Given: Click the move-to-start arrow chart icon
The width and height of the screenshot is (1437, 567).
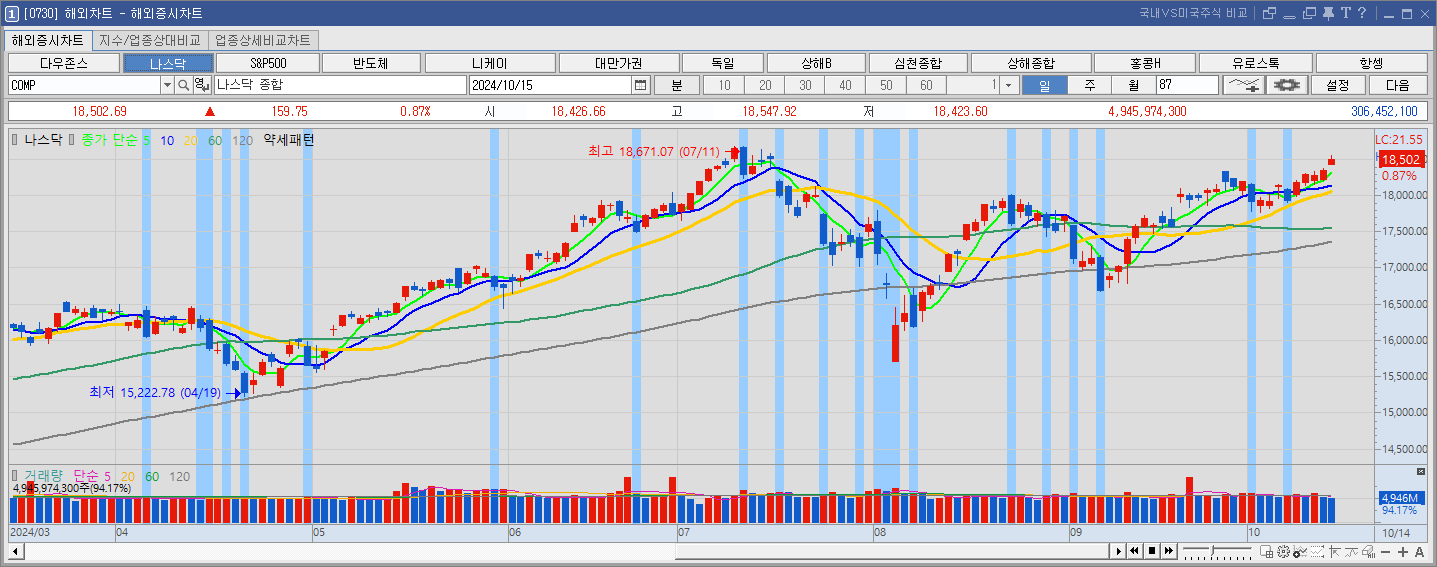Looking at the screenshot, I should click(1334, 552).
